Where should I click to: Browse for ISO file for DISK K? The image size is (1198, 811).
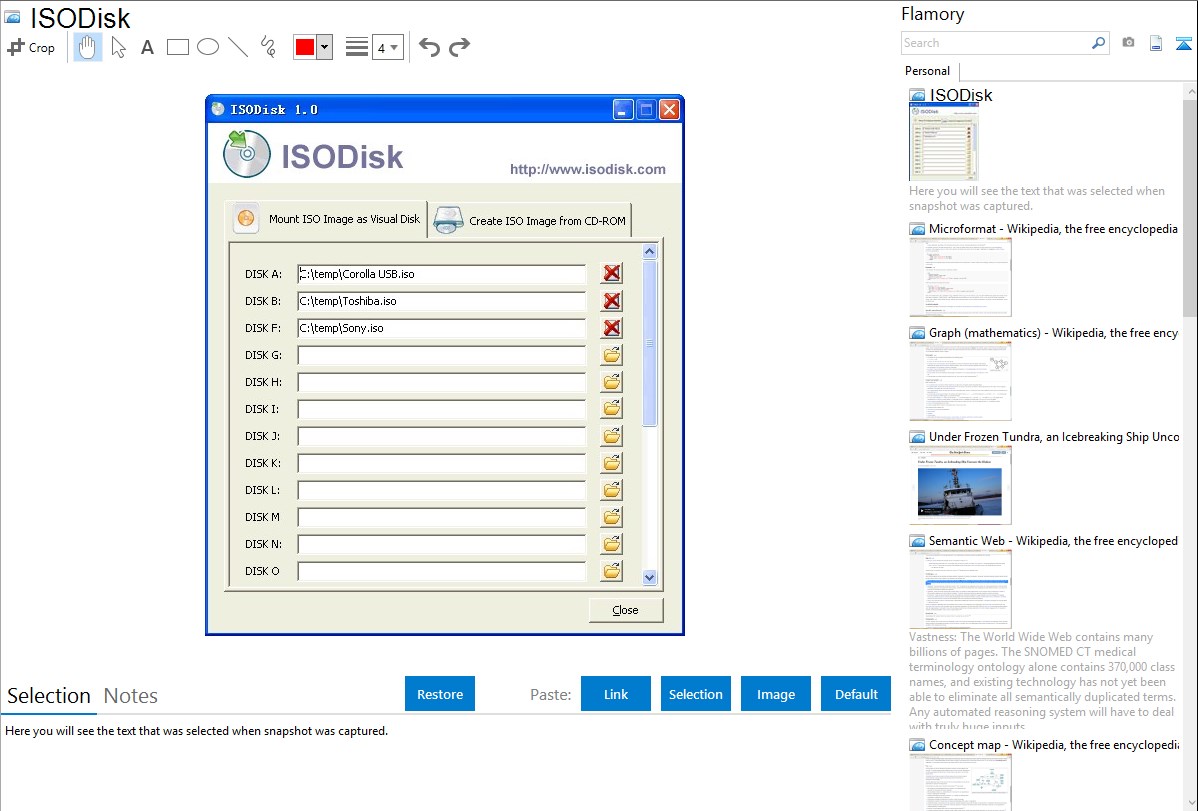(x=611, y=462)
